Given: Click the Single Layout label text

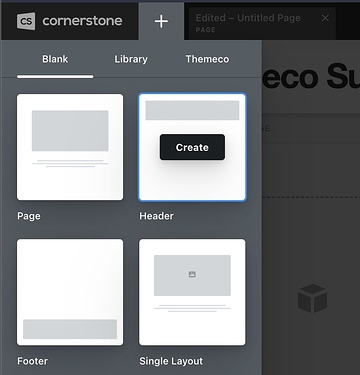Looking at the screenshot, I should 171,361.
